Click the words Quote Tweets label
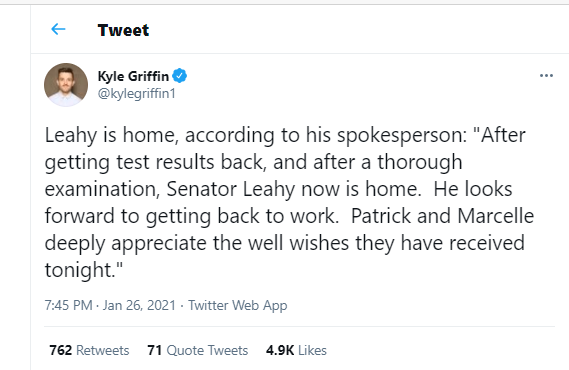Viewport: 569px width, 370px height. [x=207, y=351]
